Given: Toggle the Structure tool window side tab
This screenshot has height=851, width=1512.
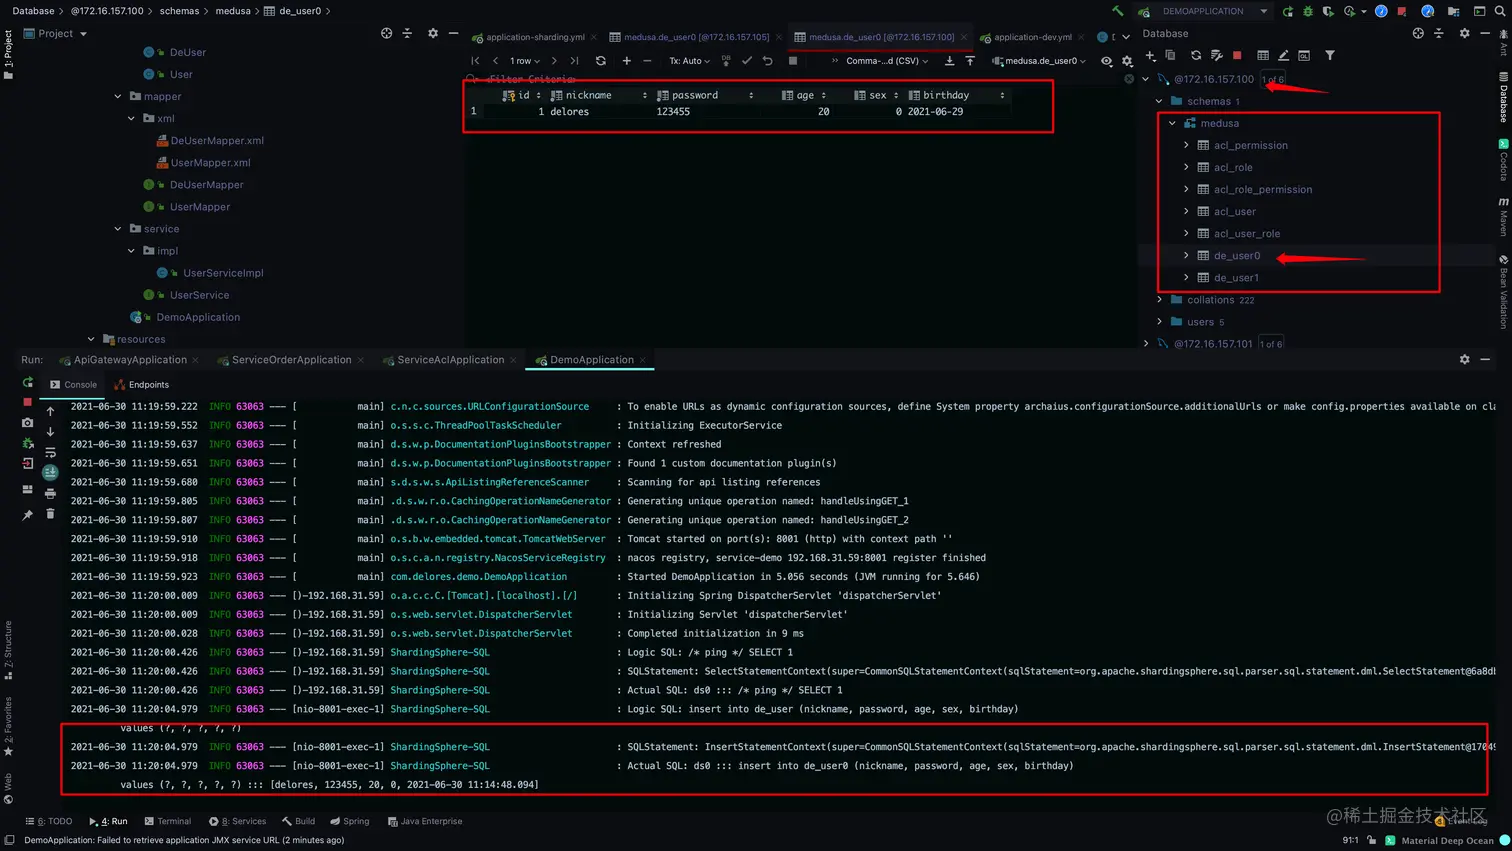Looking at the screenshot, I should (x=8, y=649).
